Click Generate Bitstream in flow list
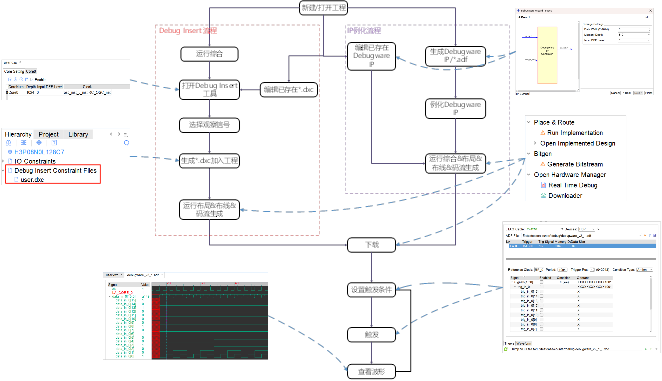662x381 pixels. [x=575, y=164]
